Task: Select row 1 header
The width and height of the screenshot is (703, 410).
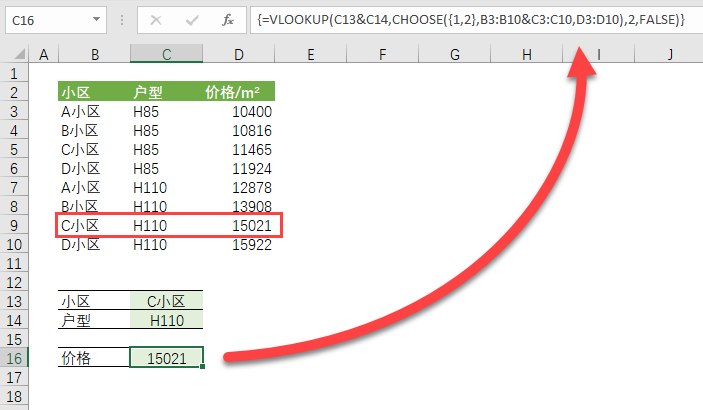Action: (x=14, y=73)
